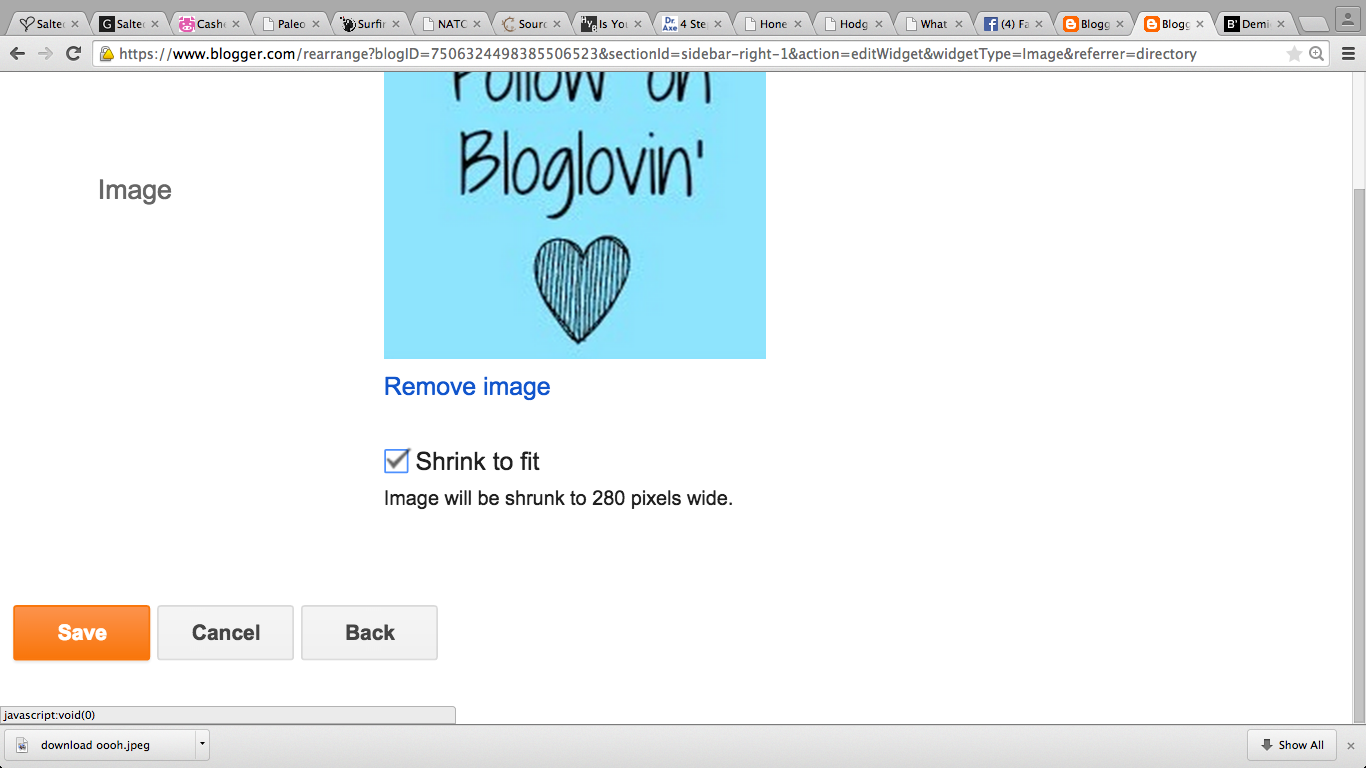
Task: Close the NATC tab
Action: (479, 24)
